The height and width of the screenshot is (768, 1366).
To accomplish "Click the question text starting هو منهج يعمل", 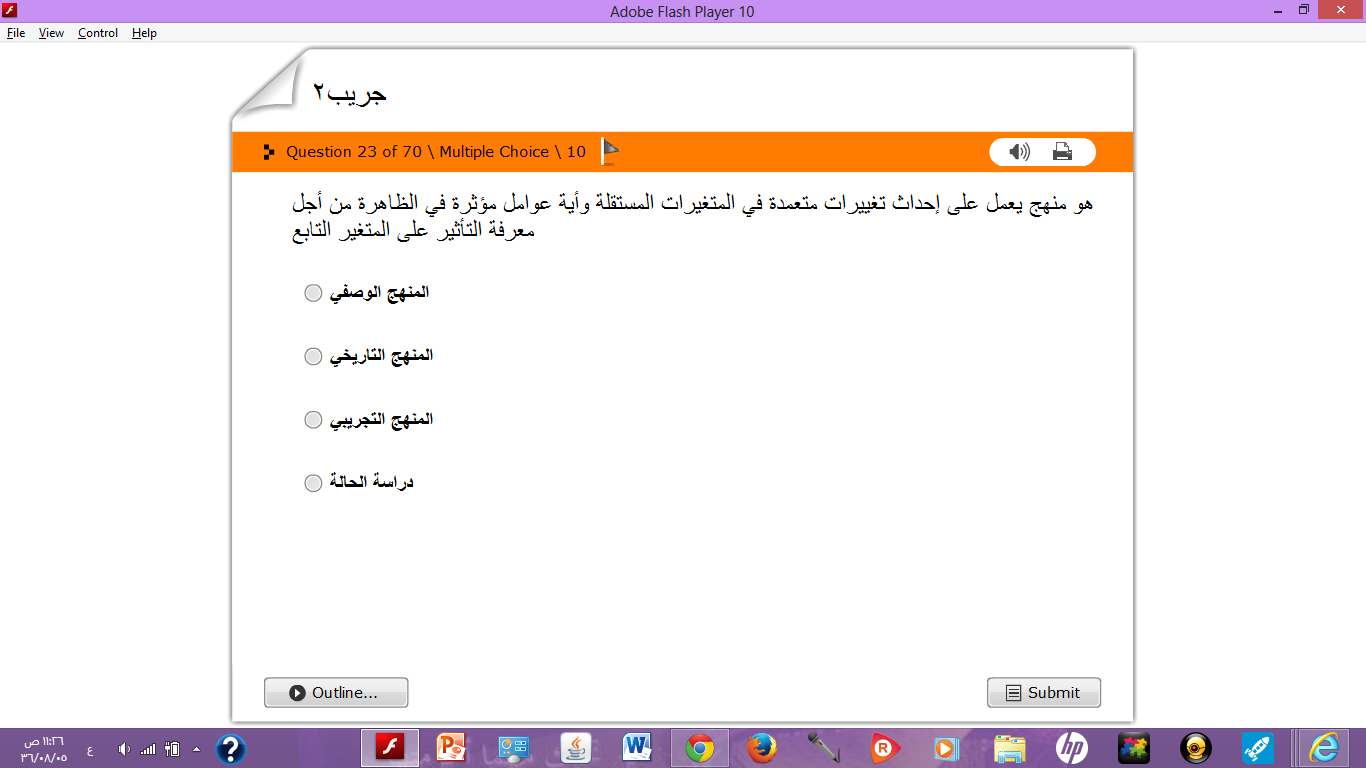I will [692, 217].
